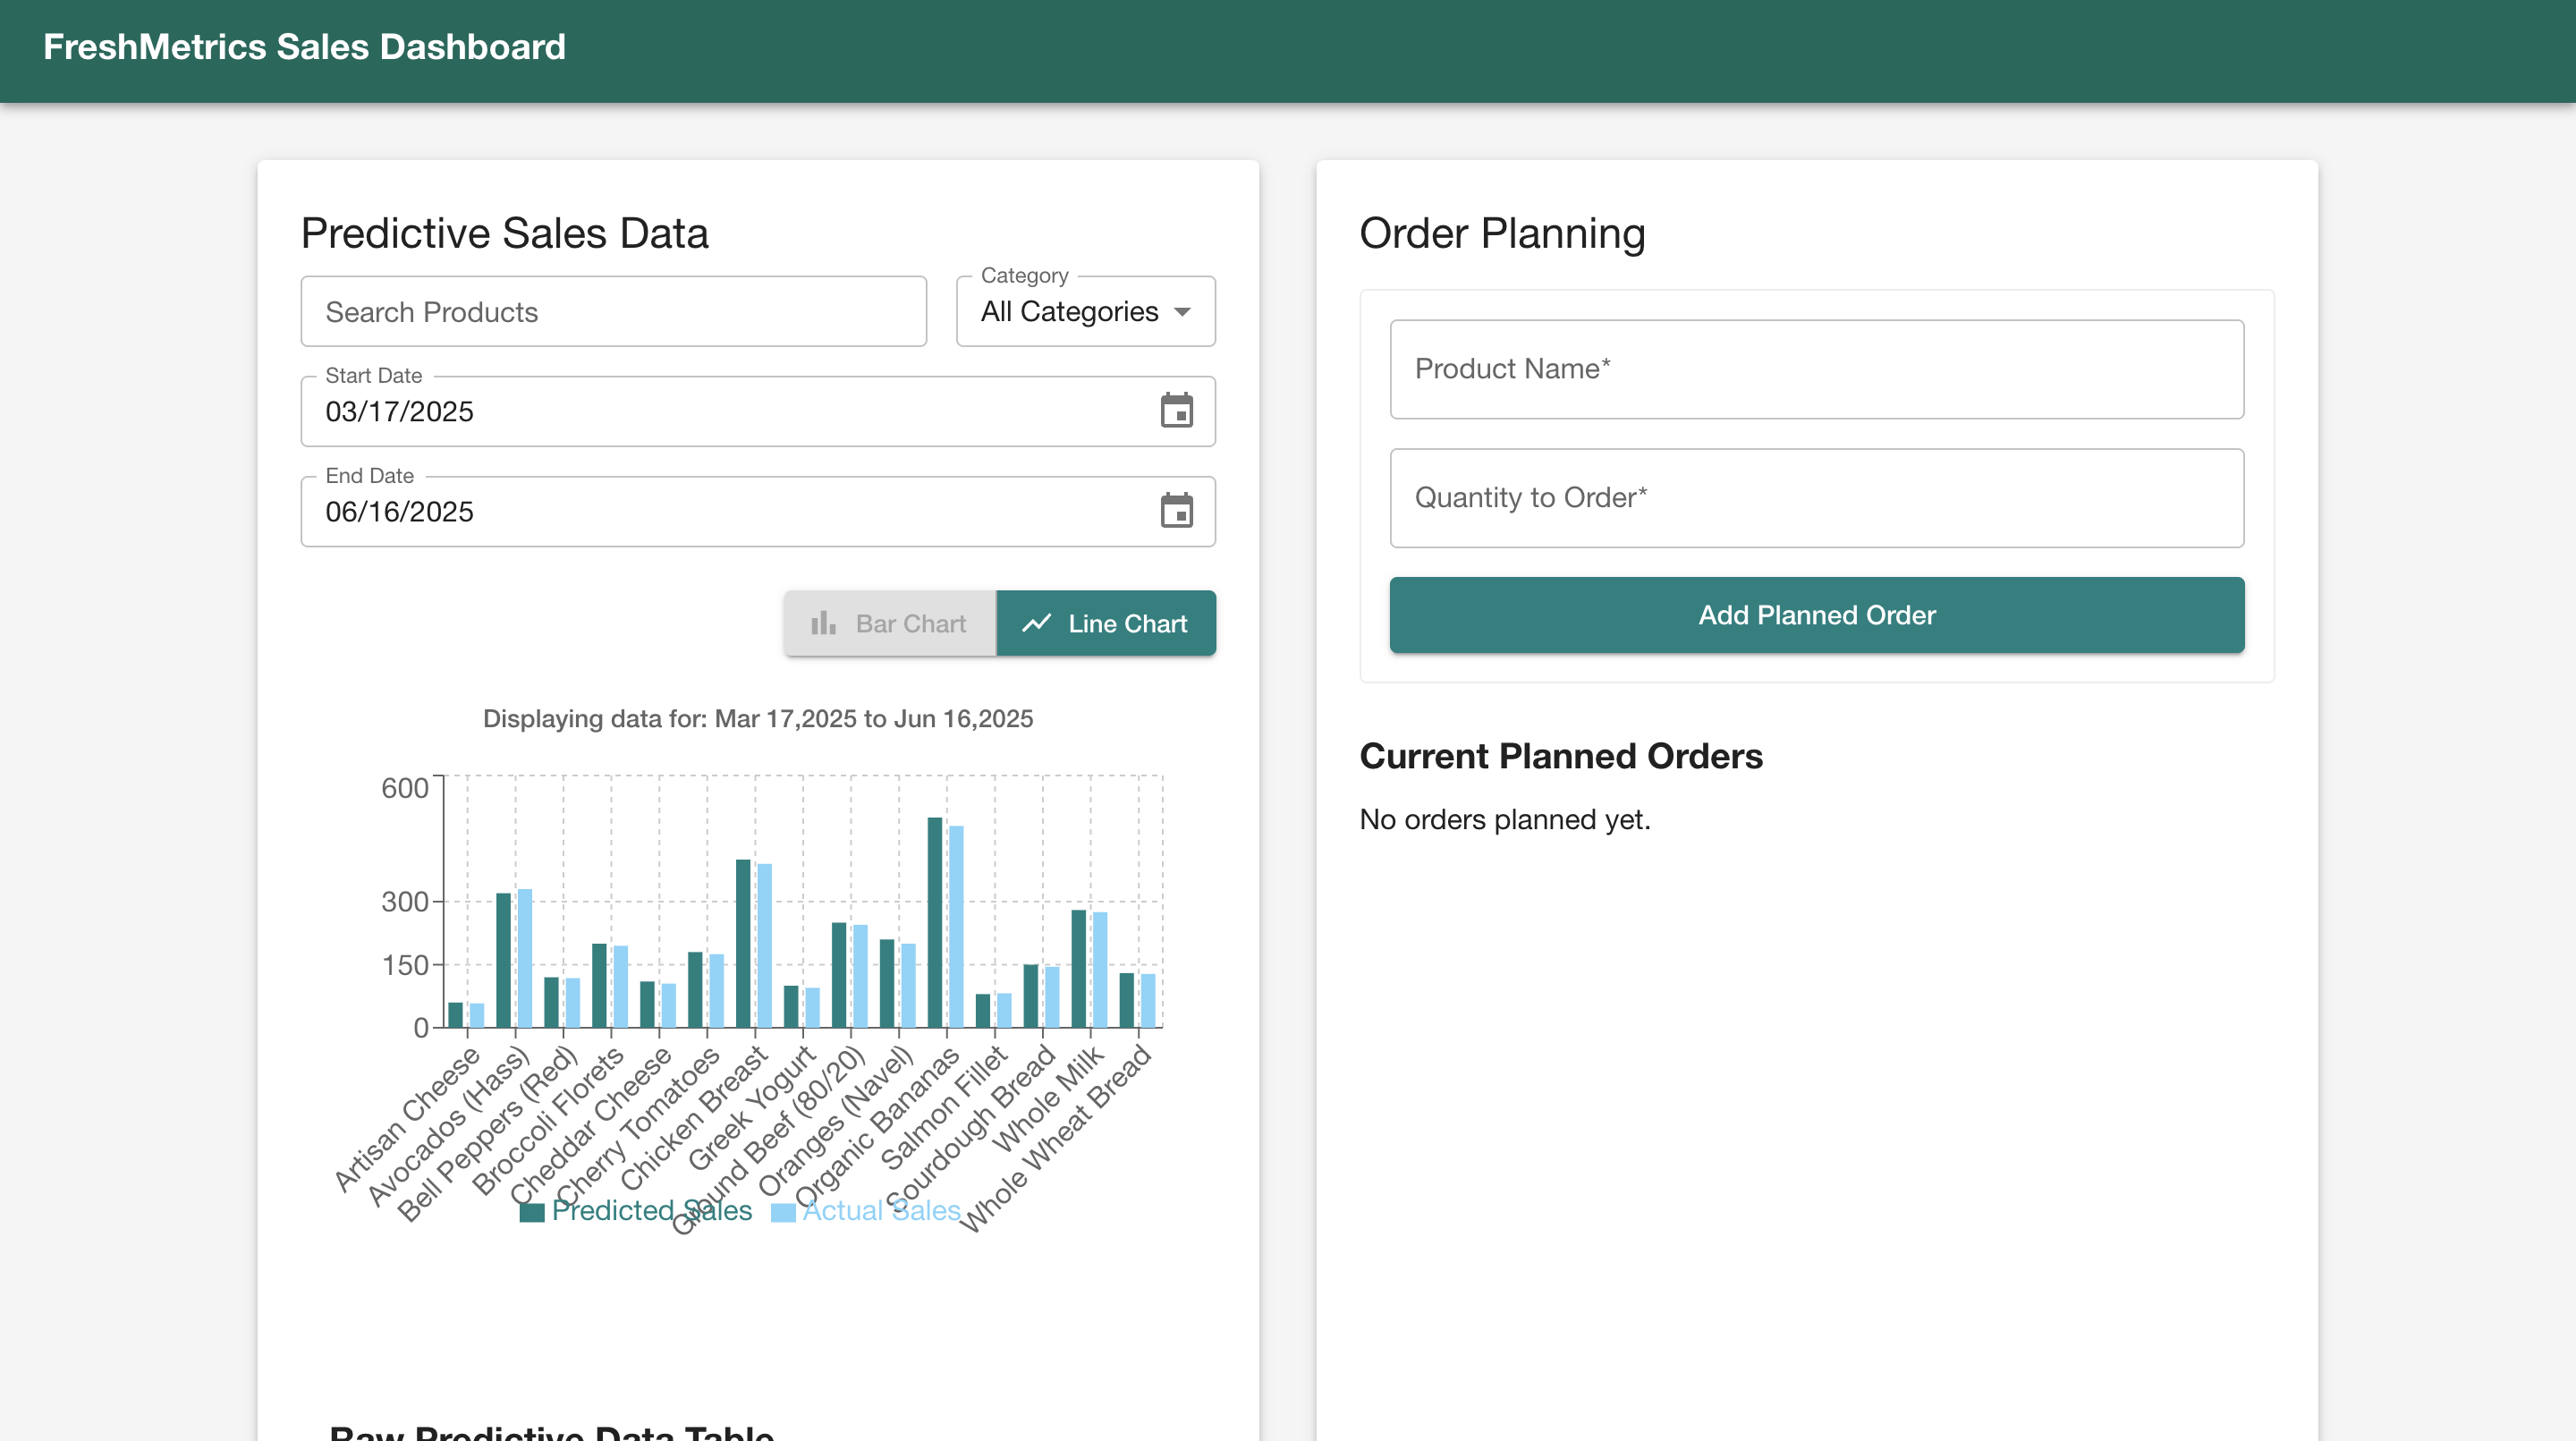
Task: Click the Order Planning heading
Action: pos(1502,233)
